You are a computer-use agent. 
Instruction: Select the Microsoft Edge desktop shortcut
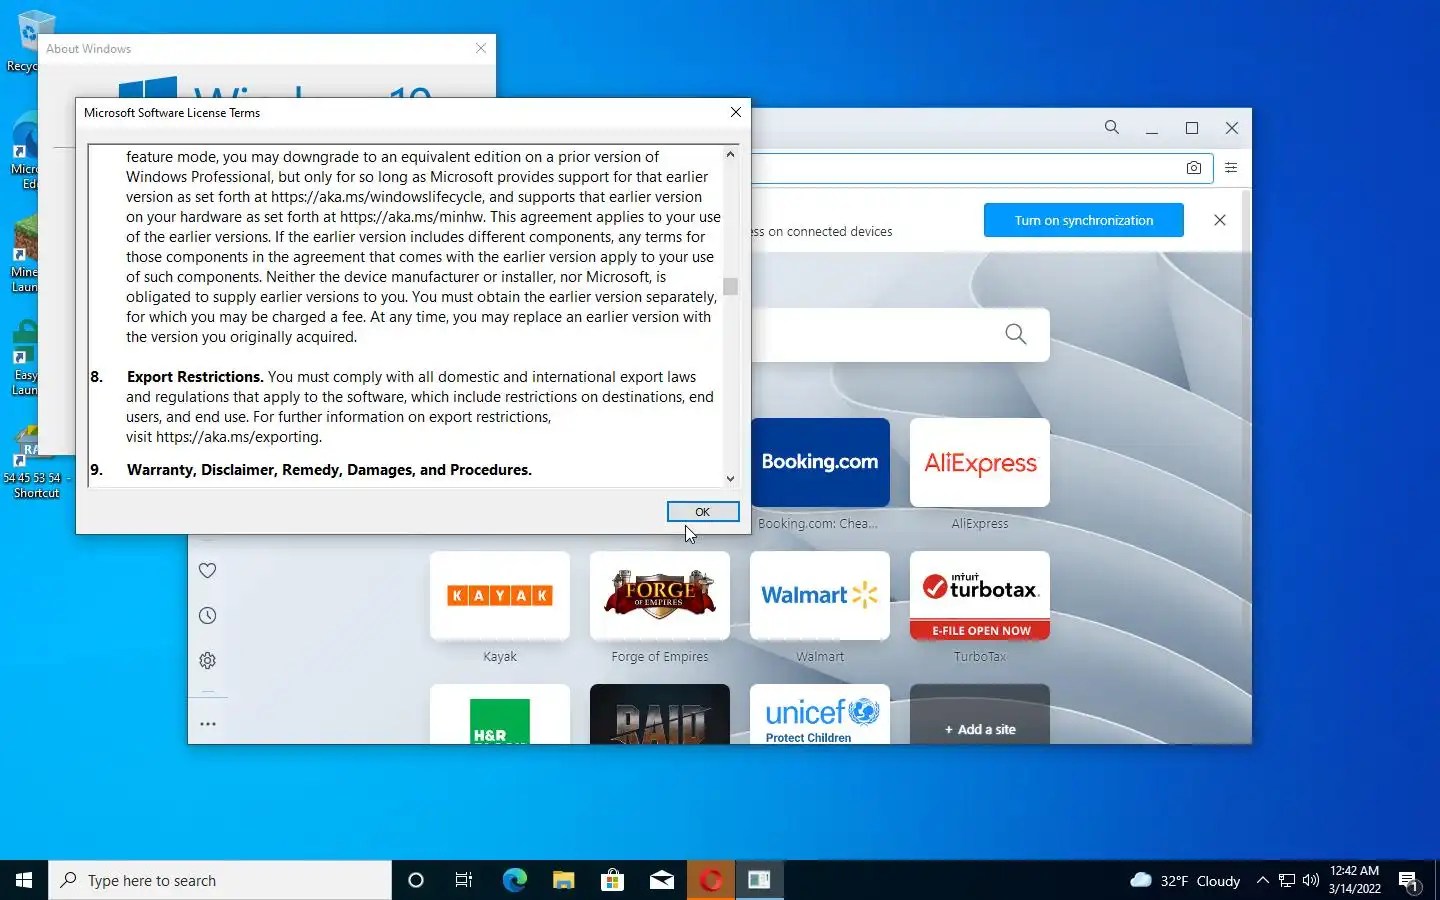pos(24,150)
